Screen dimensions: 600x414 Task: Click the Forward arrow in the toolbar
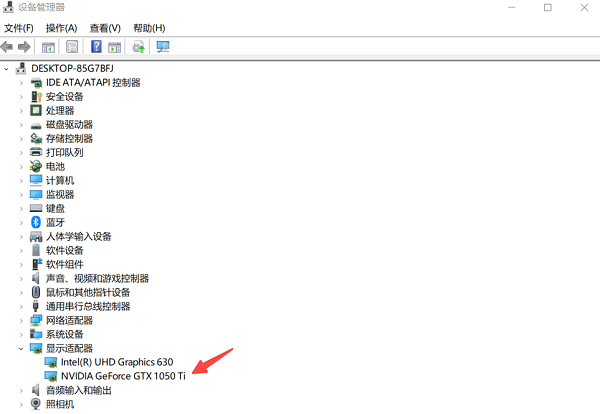24,46
